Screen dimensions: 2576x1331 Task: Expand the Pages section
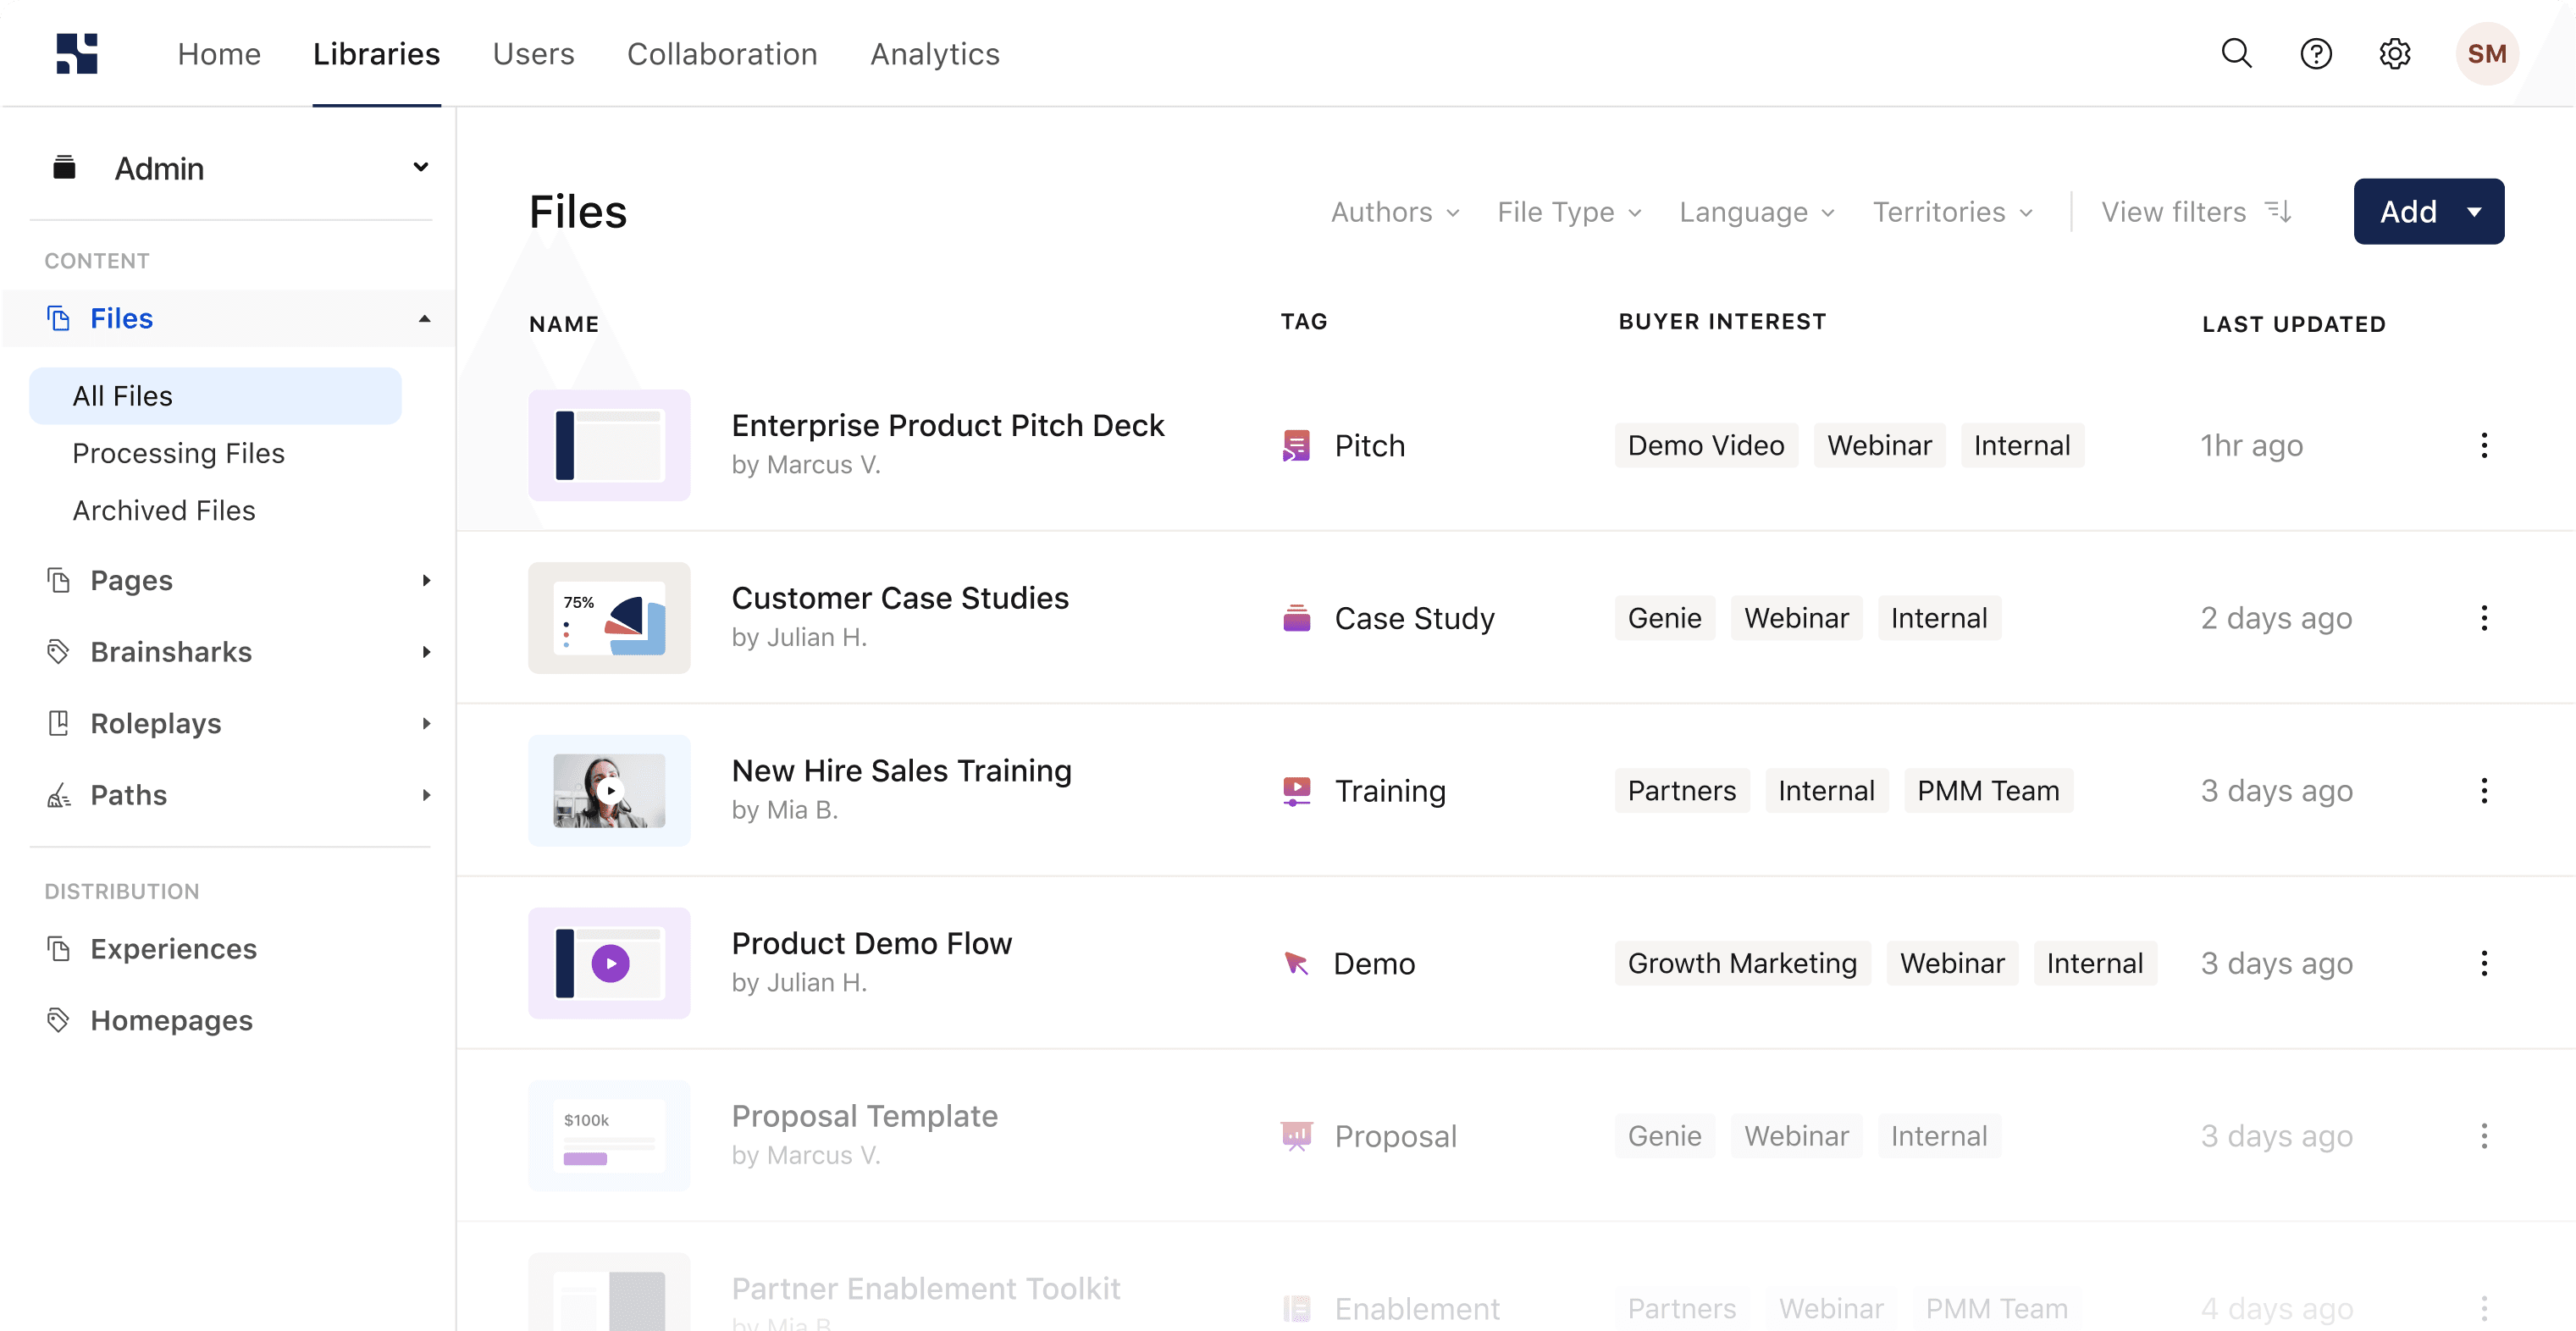tap(426, 581)
